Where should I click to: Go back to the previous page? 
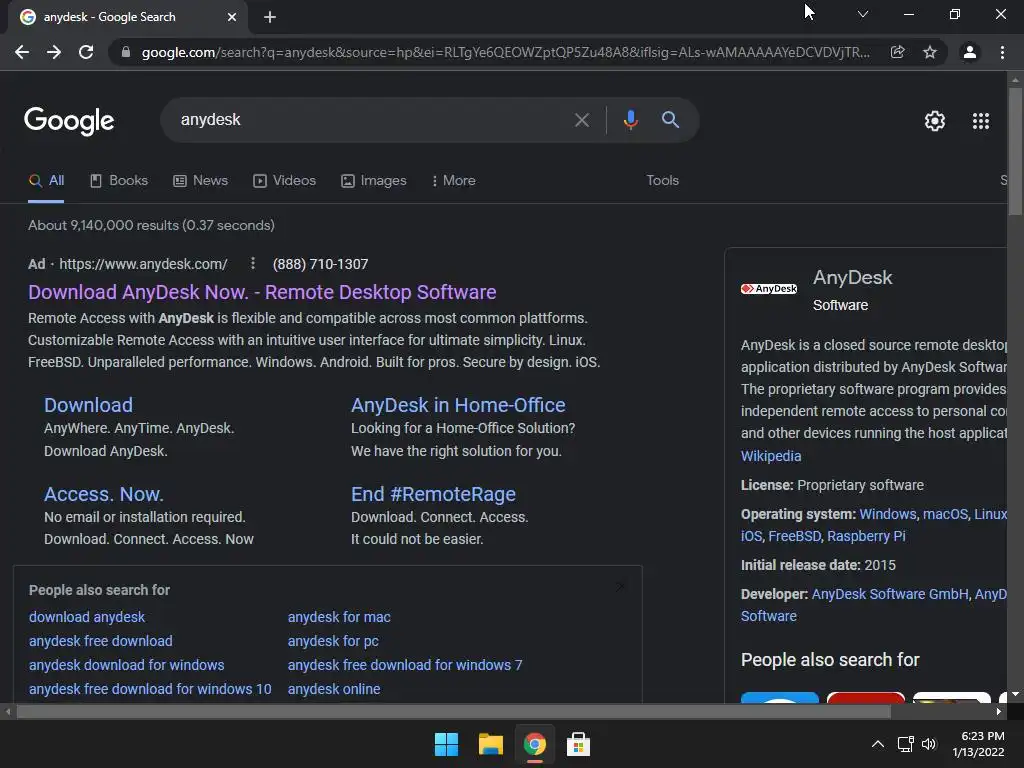pos(22,52)
